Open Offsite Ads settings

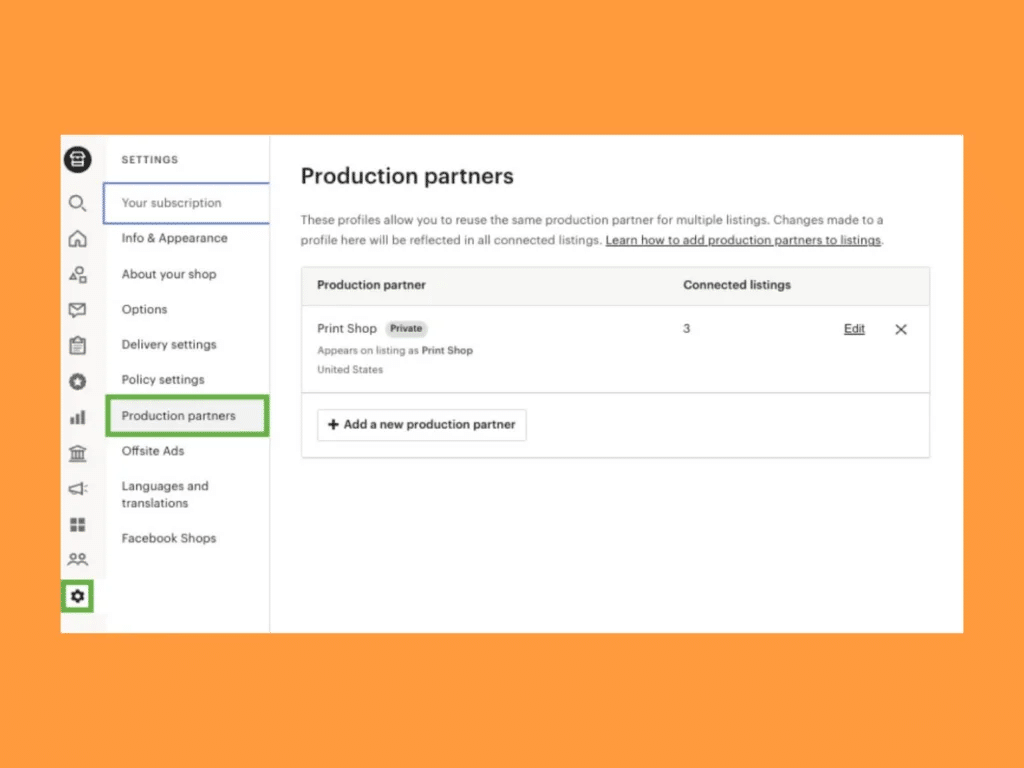[x=153, y=451]
